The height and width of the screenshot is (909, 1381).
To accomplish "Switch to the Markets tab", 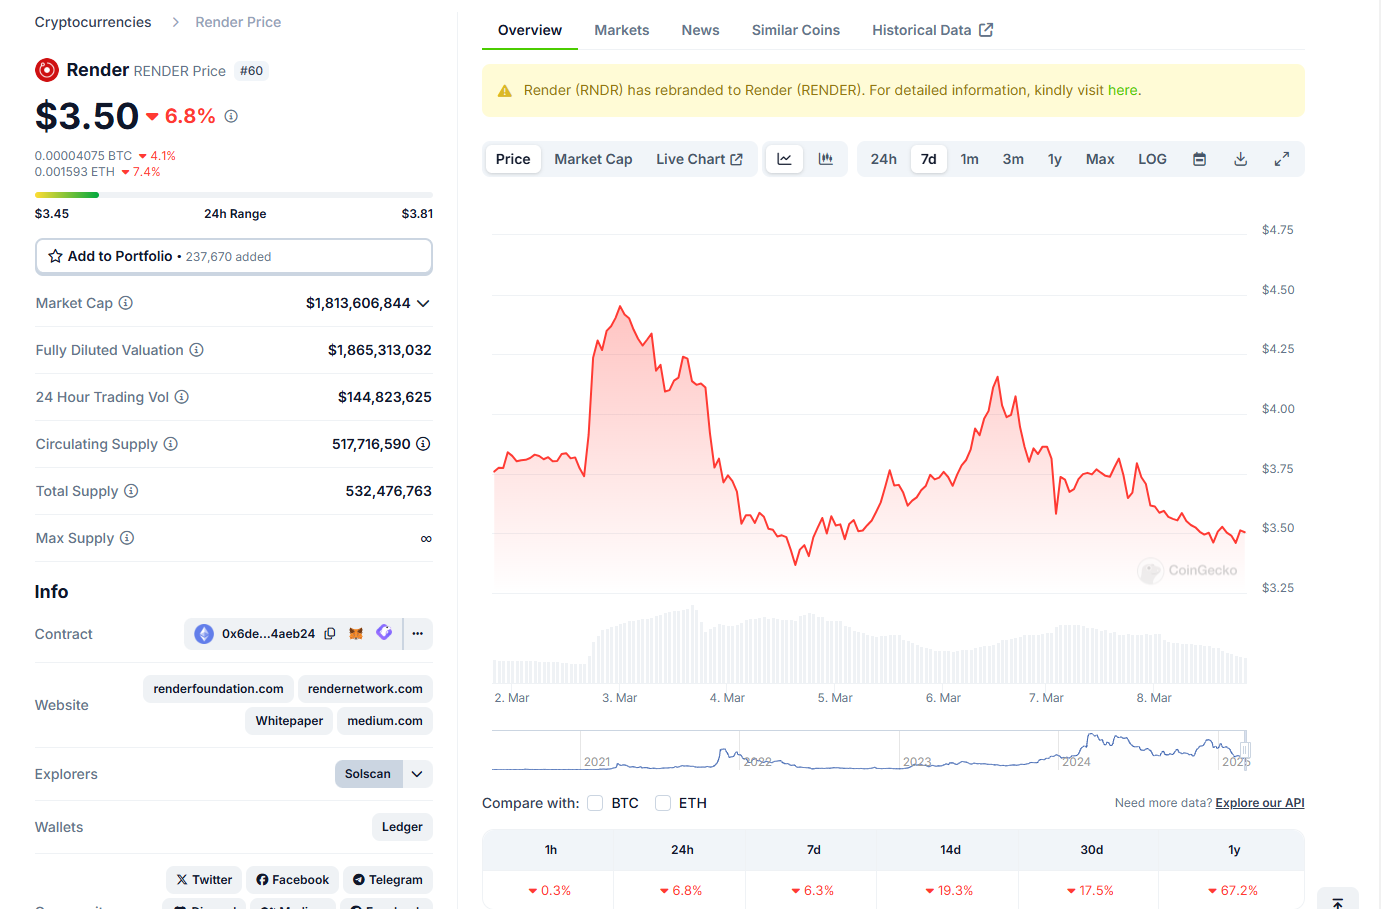I will [x=622, y=30].
